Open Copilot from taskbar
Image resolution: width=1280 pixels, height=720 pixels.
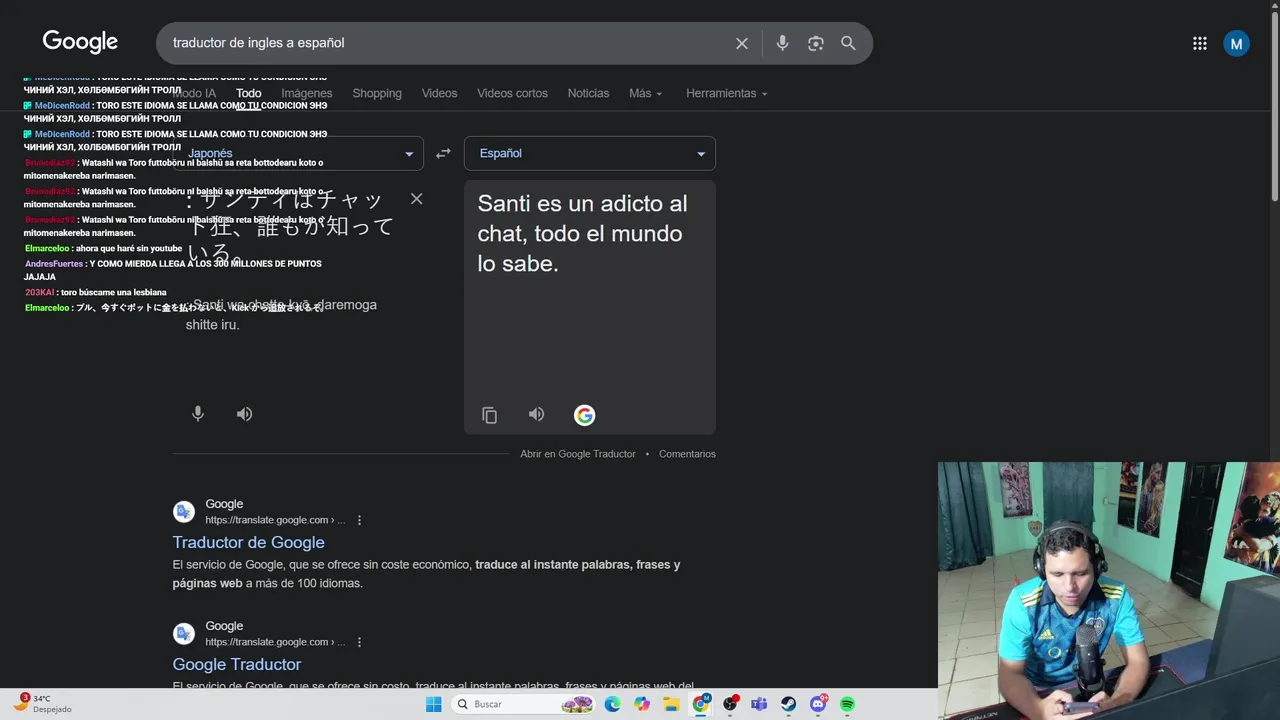tap(642, 704)
